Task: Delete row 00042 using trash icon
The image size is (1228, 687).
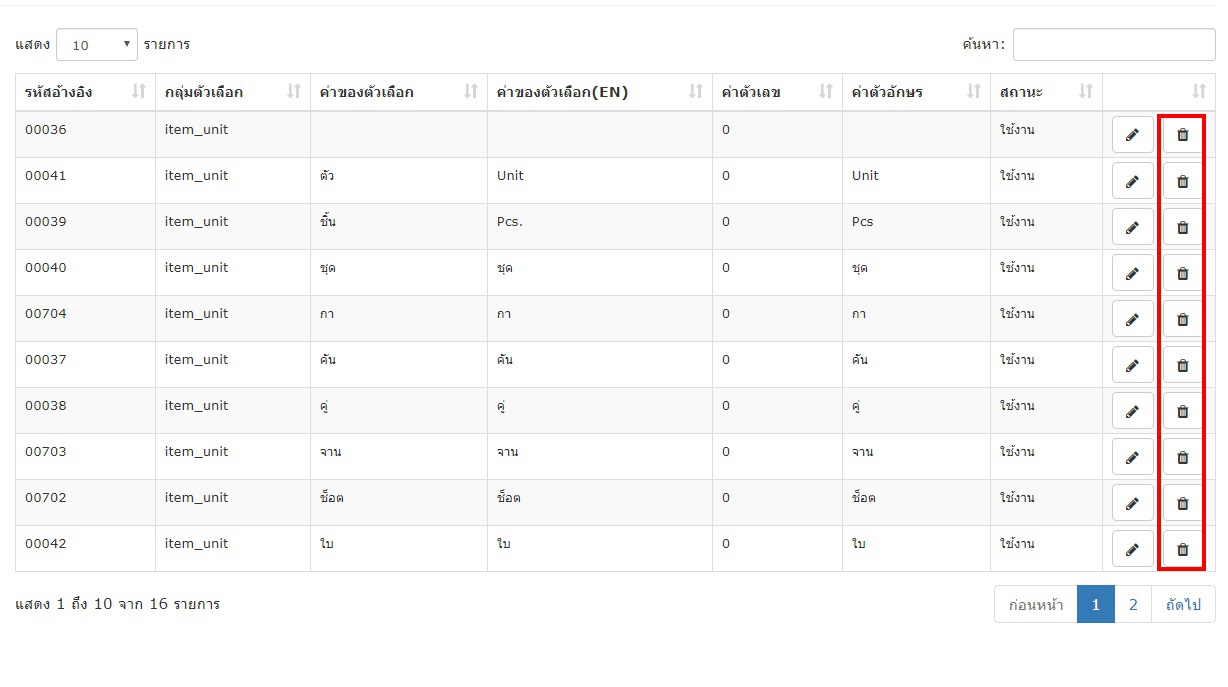Action: (x=1182, y=549)
